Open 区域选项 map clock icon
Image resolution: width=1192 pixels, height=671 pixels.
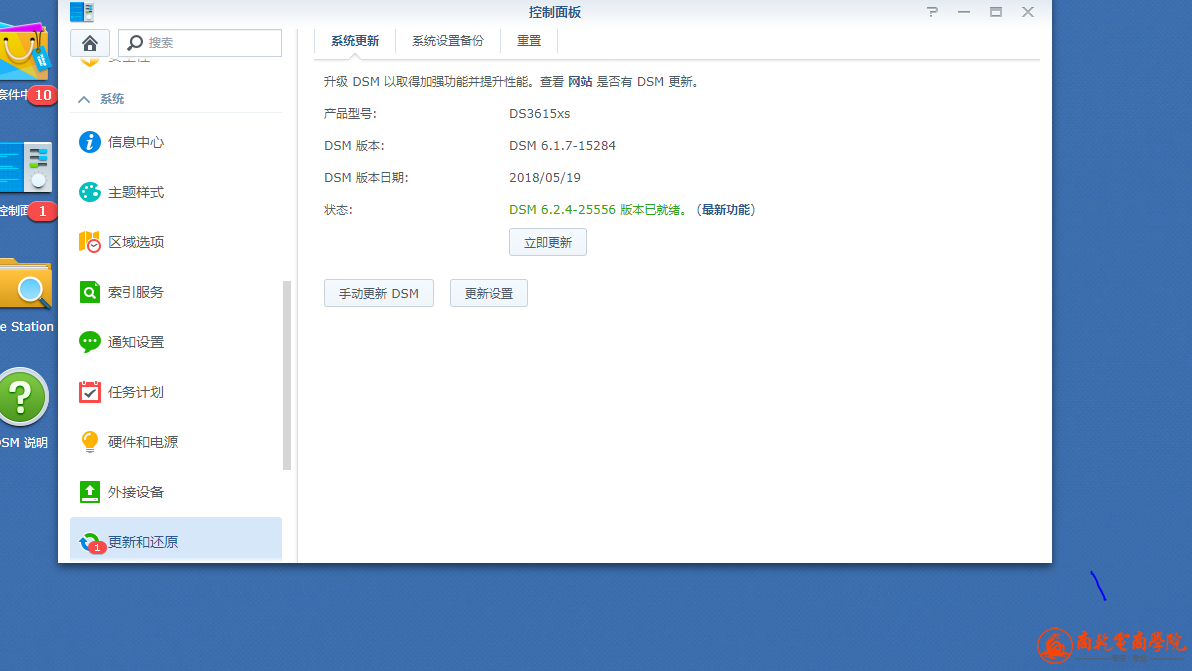(90, 242)
